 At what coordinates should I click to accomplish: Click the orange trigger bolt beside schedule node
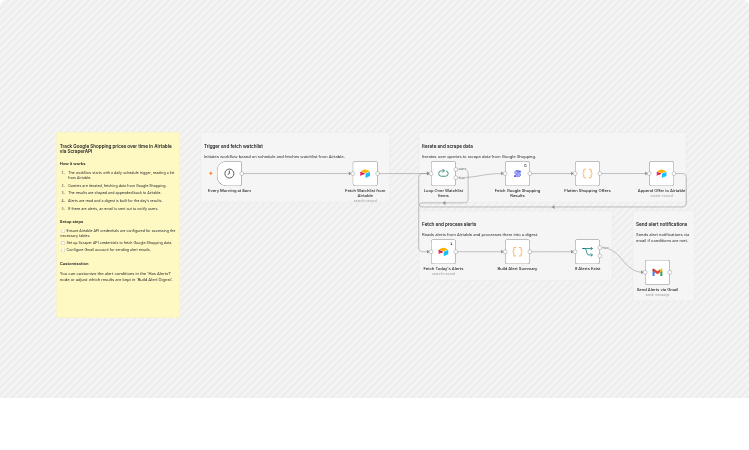211,173
